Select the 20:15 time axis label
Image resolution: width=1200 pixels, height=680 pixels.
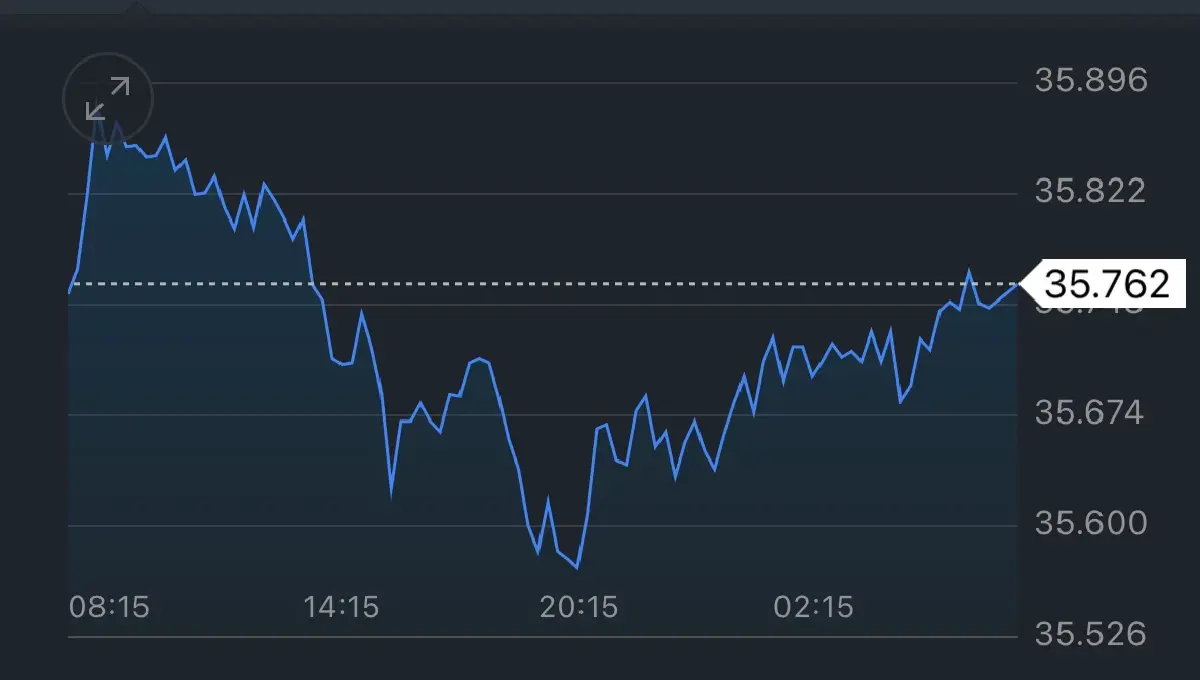(x=578, y=606)
